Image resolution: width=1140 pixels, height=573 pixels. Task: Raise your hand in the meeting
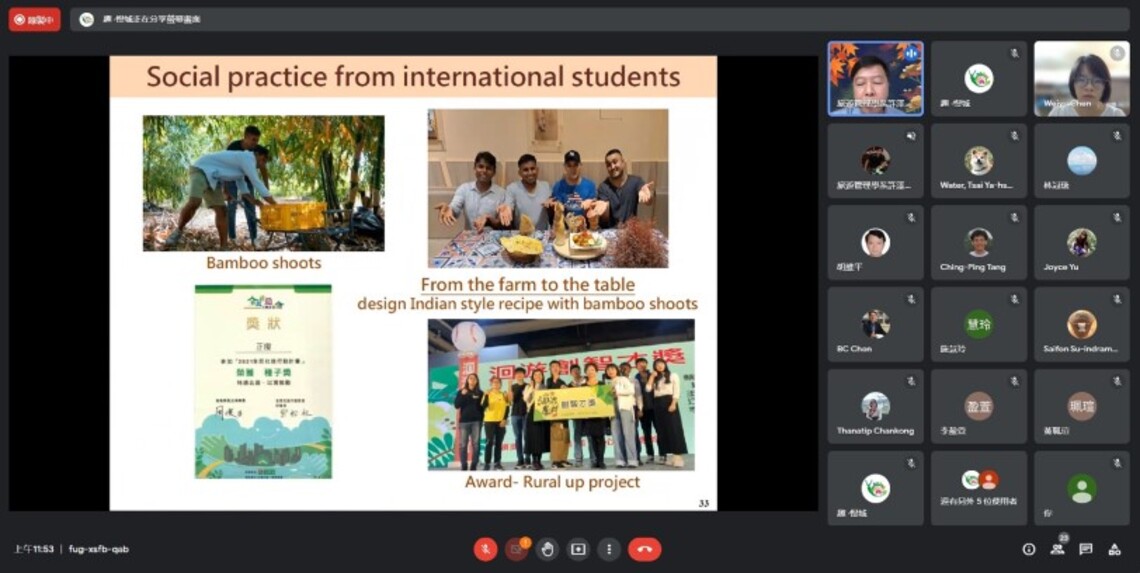click(547, 549)
